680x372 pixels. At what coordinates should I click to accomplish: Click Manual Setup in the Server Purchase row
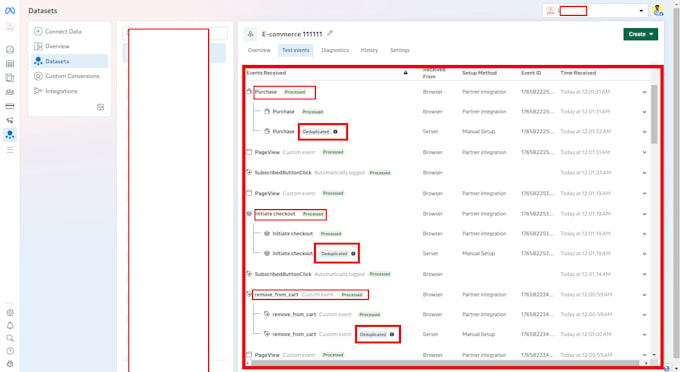[x=478, y=131]
